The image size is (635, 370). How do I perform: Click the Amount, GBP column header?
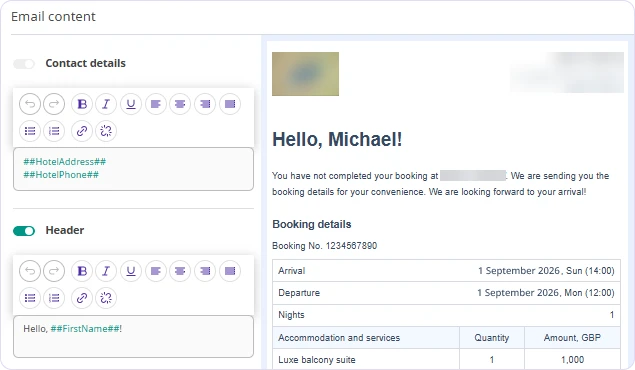coord(572,338)
